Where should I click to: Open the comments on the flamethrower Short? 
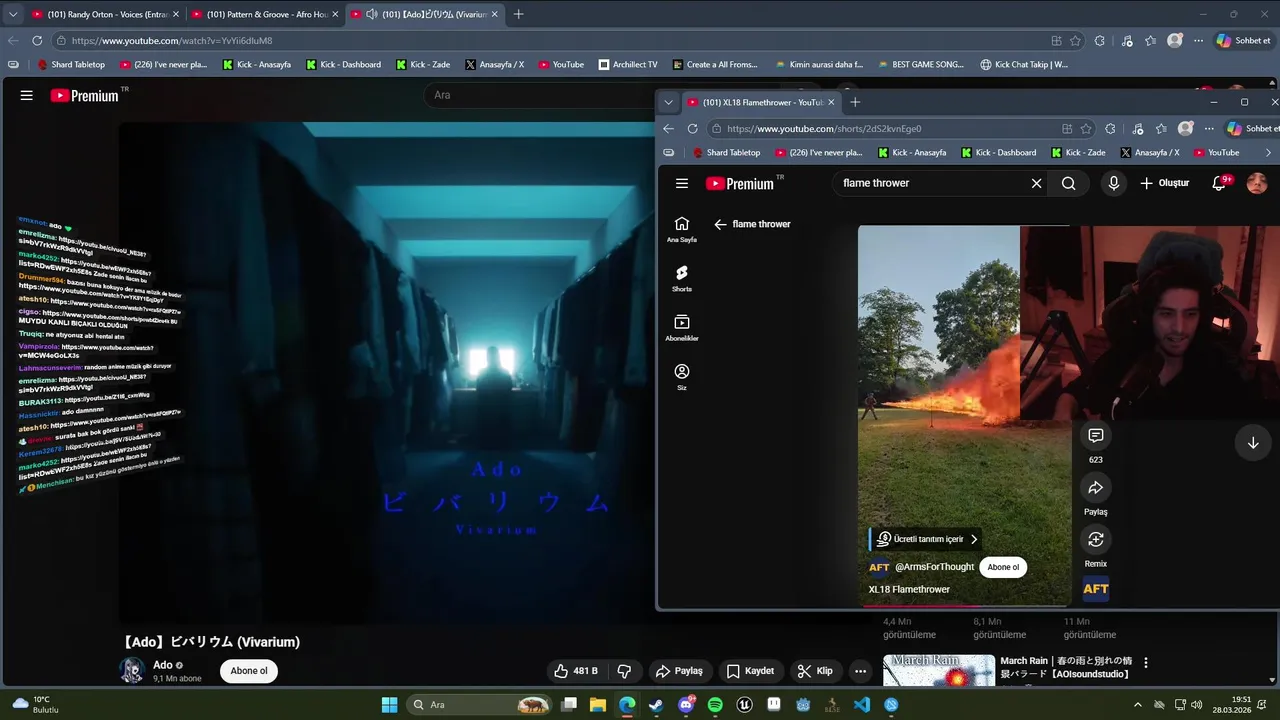pyautogui.click(x=1095, y=435)
